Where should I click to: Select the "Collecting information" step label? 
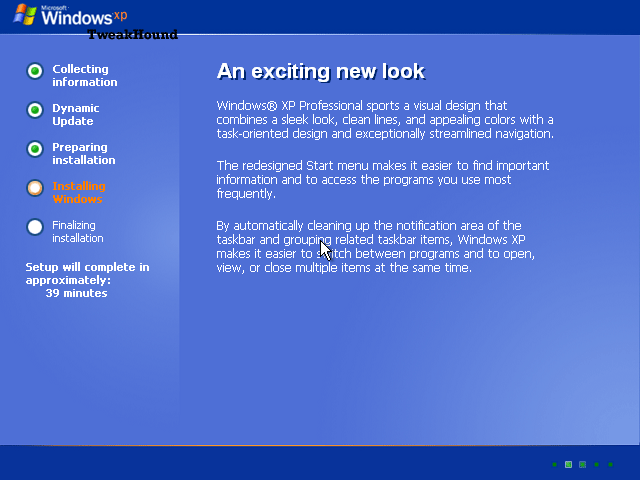(x=84, y=76)
